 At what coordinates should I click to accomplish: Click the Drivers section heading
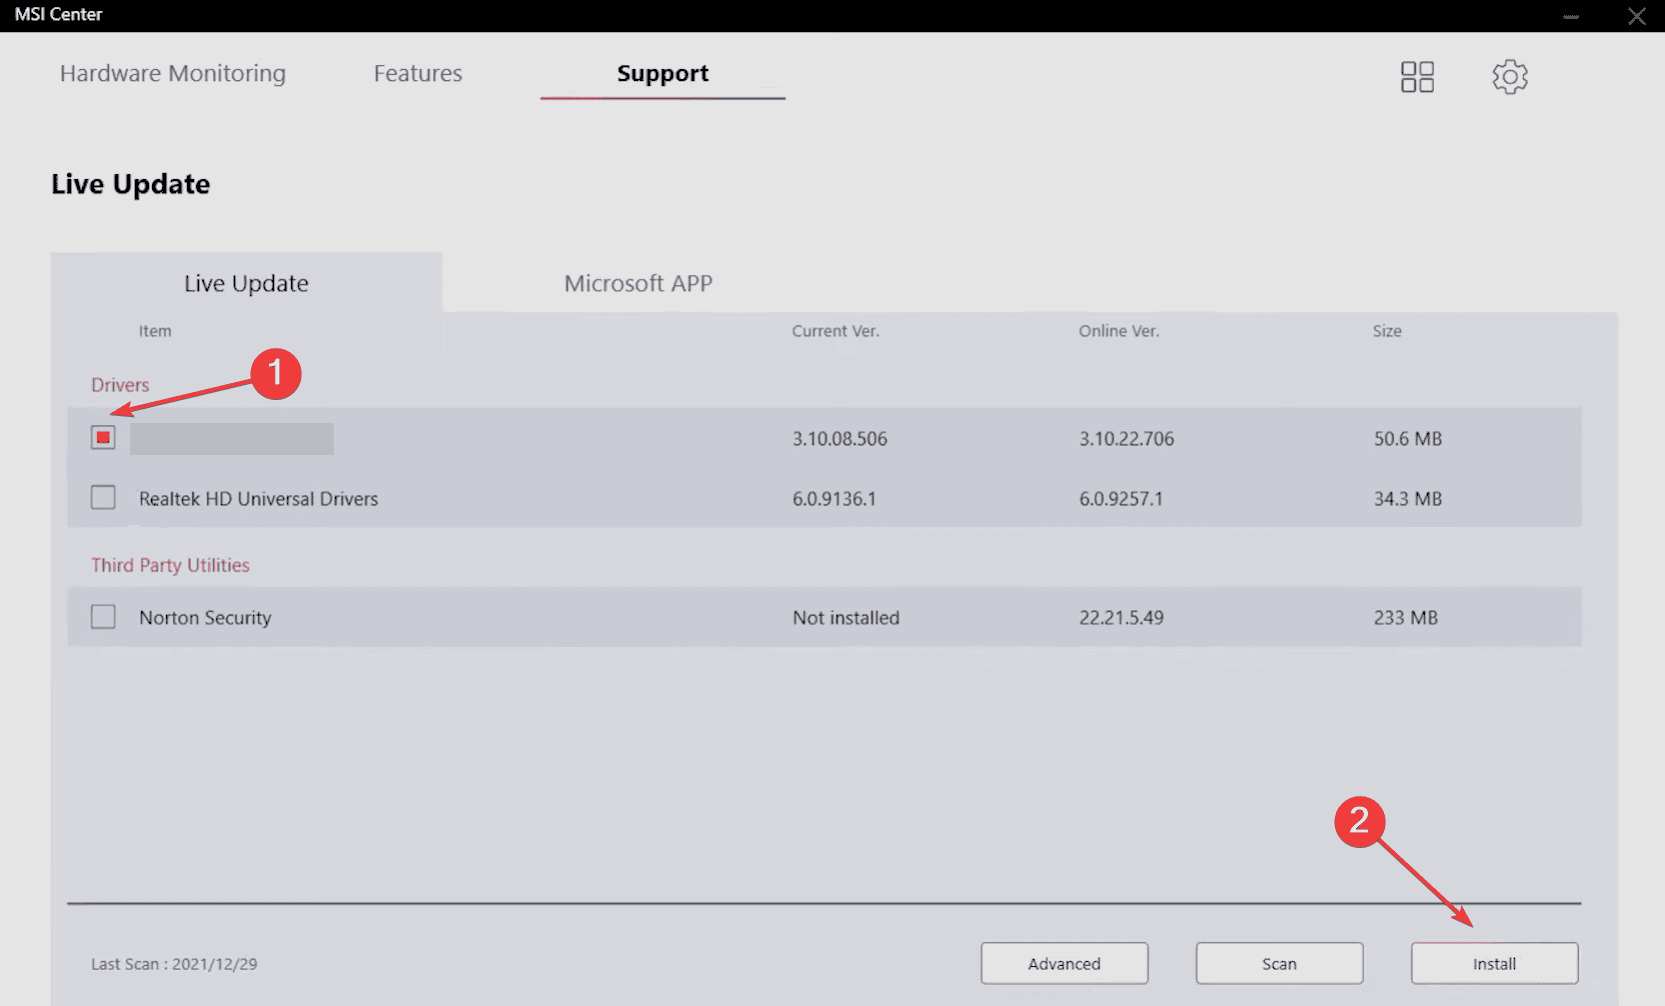coord(120,385)
